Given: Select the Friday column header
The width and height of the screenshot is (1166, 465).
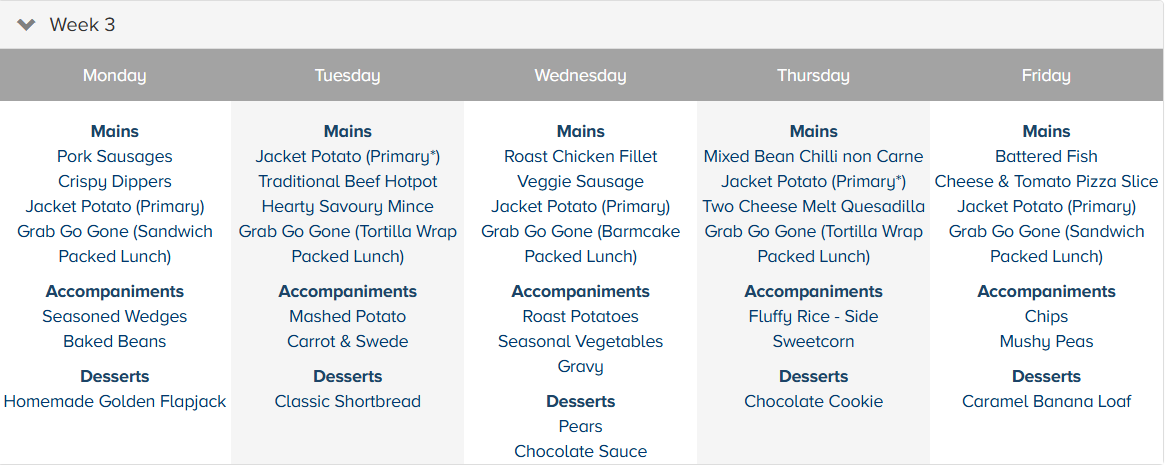Looking at the screenshot, I should [x=1046, y=76].
